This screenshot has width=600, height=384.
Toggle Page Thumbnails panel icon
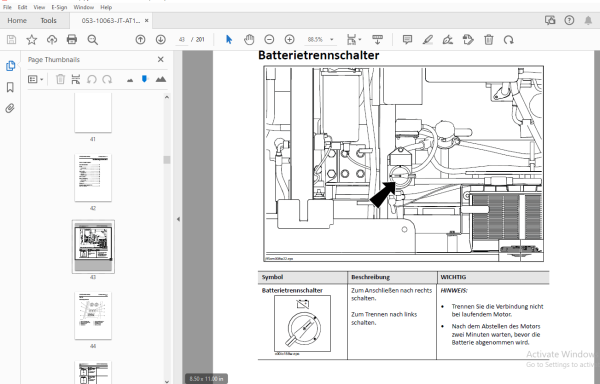tap(10, 66)
